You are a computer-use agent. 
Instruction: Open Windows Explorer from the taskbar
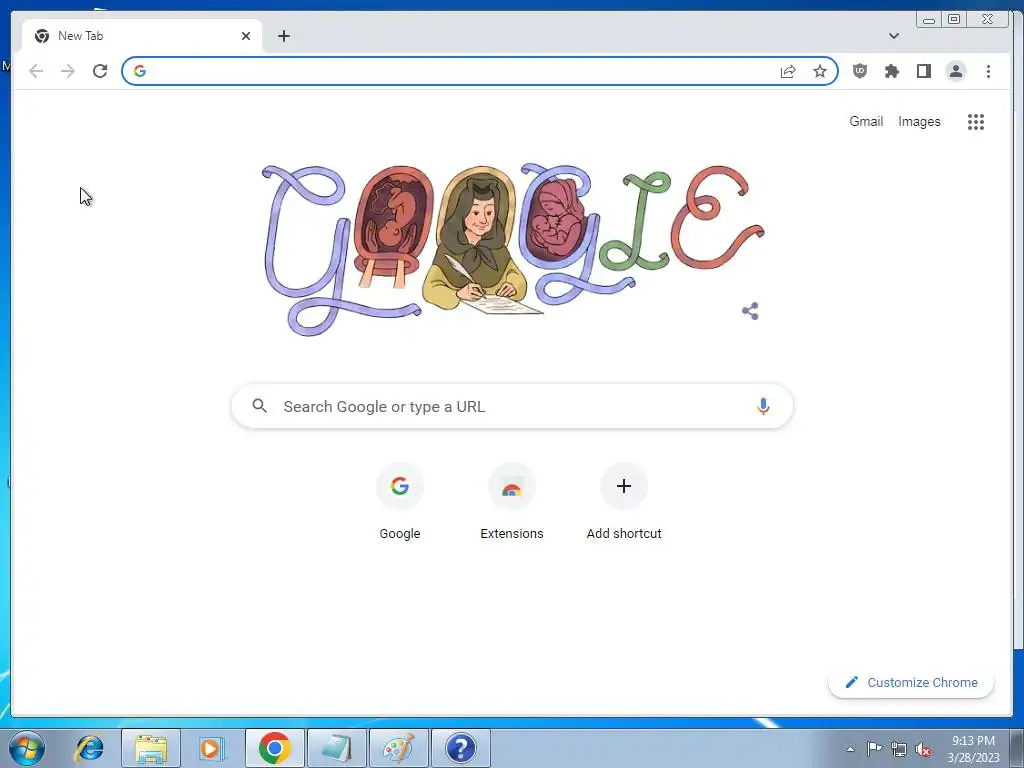(151, 748)
